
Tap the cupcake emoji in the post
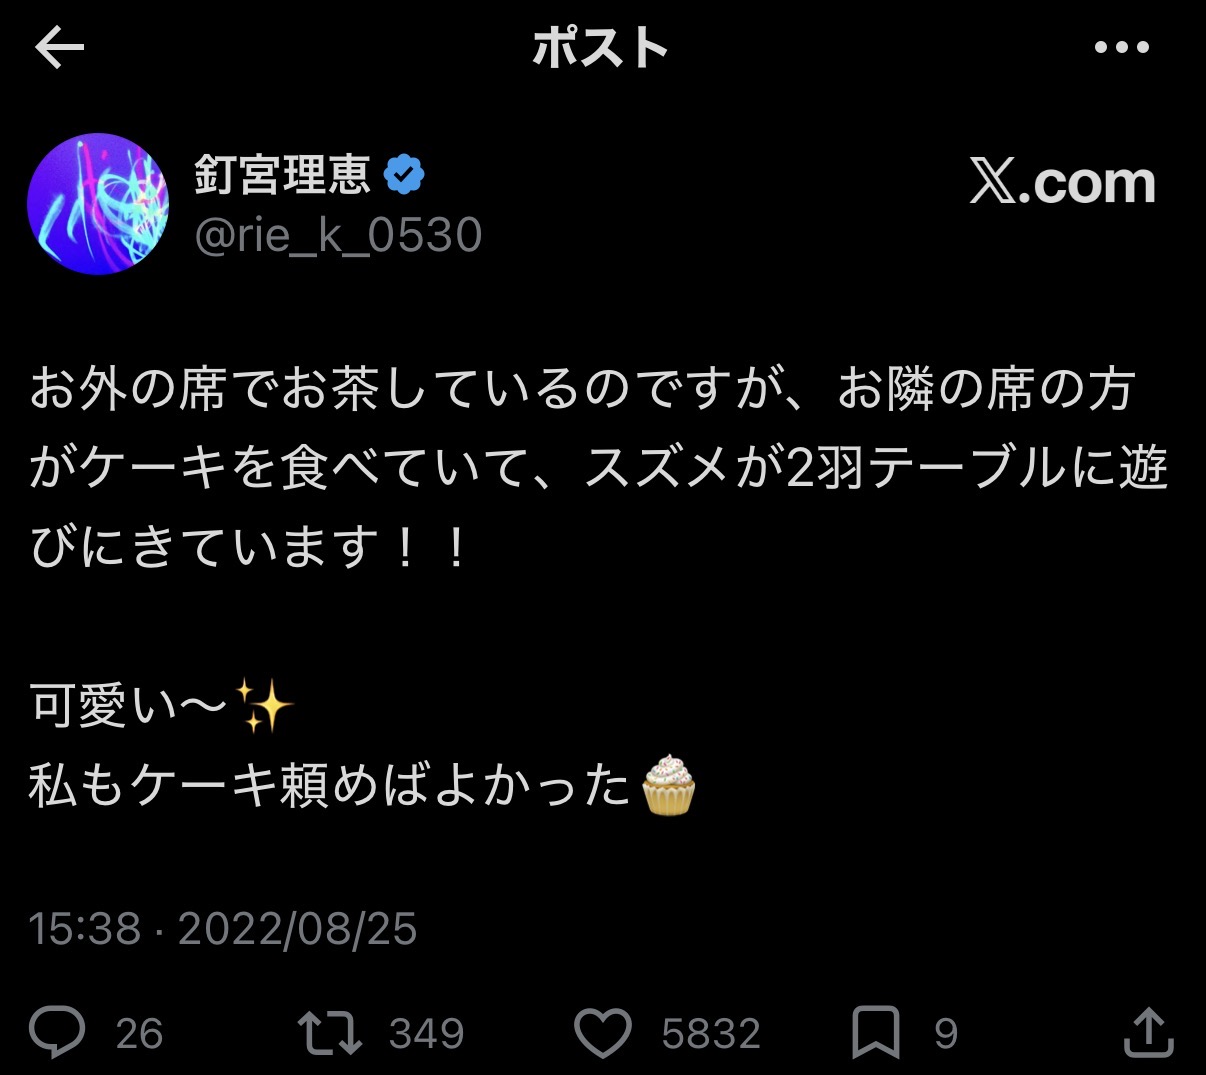tap(668, 785)
